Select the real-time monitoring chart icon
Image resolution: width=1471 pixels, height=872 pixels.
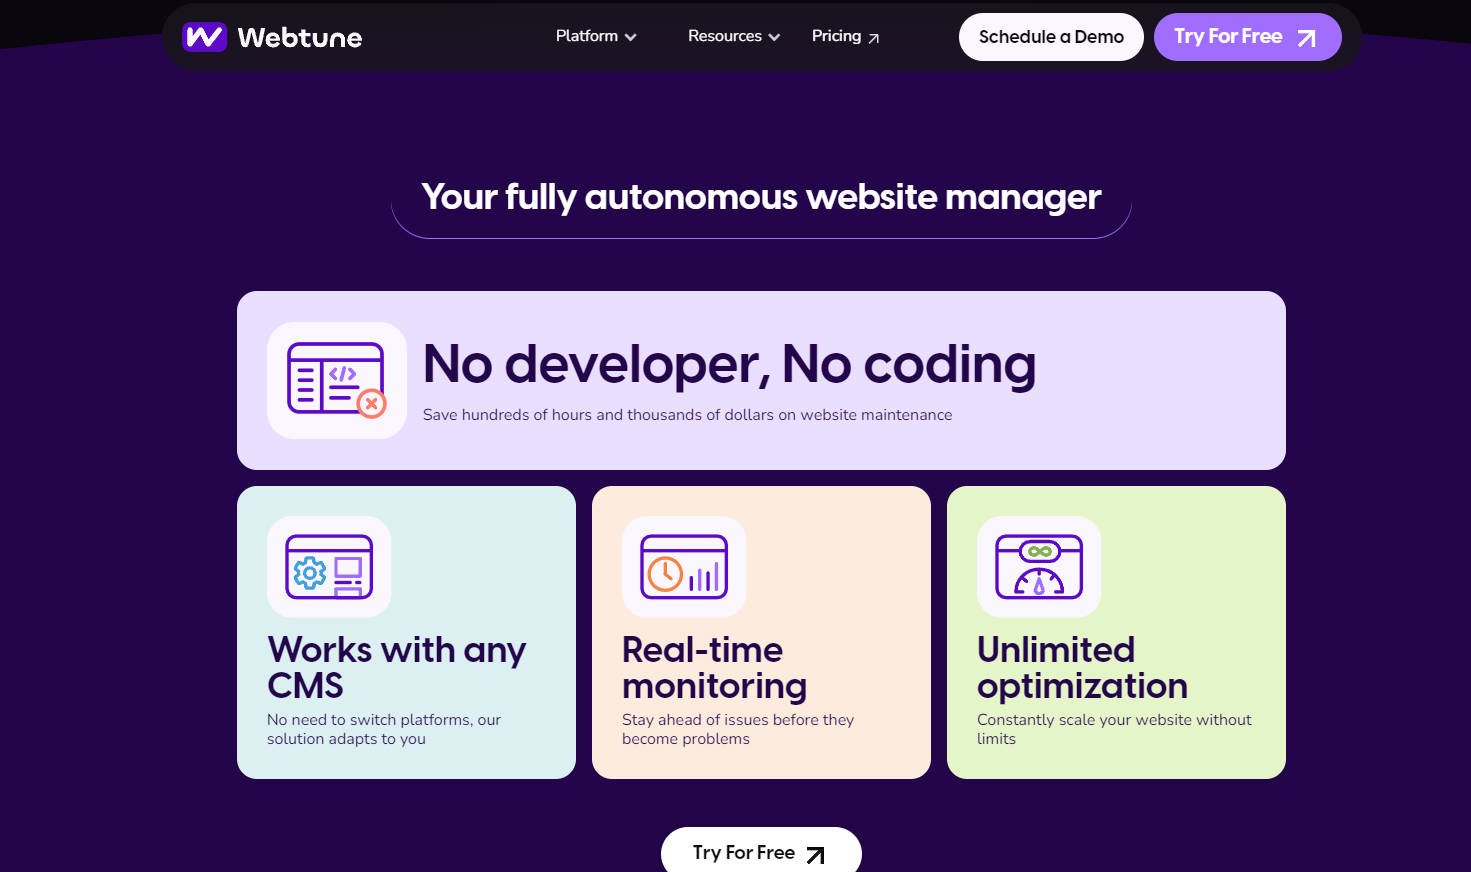[684, 566]
